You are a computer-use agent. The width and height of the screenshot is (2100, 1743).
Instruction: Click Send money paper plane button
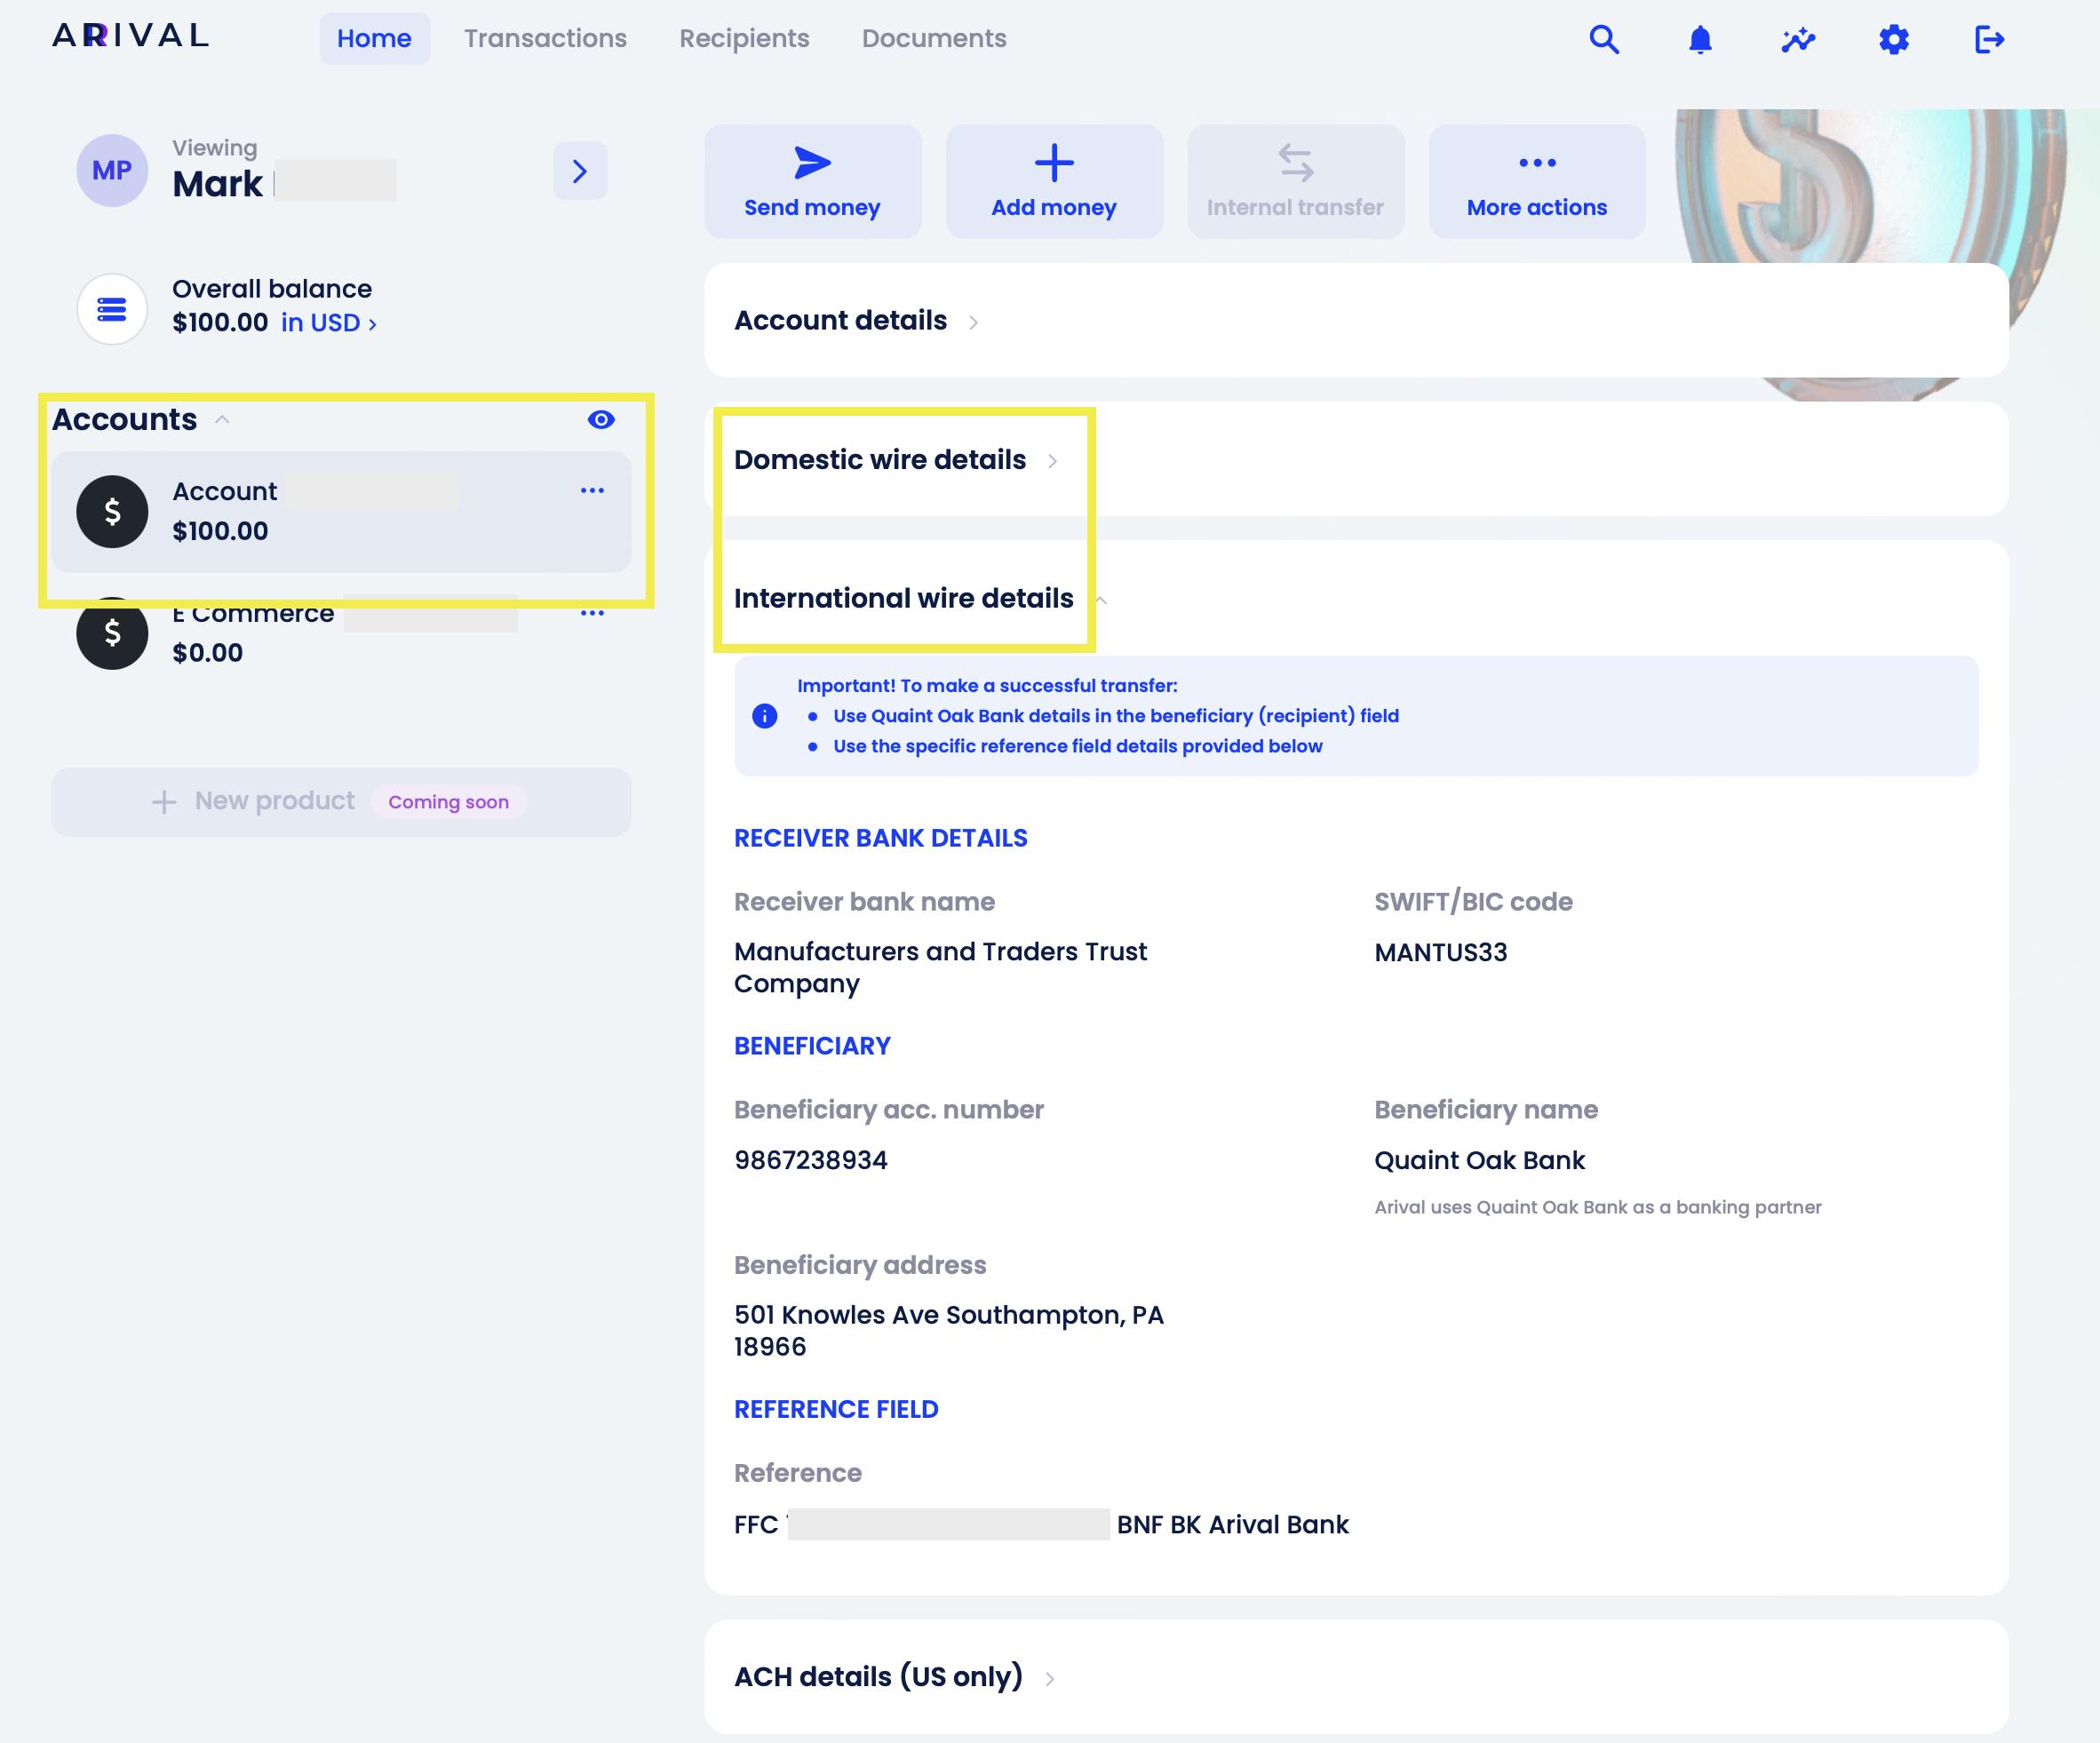pos(812,181)
